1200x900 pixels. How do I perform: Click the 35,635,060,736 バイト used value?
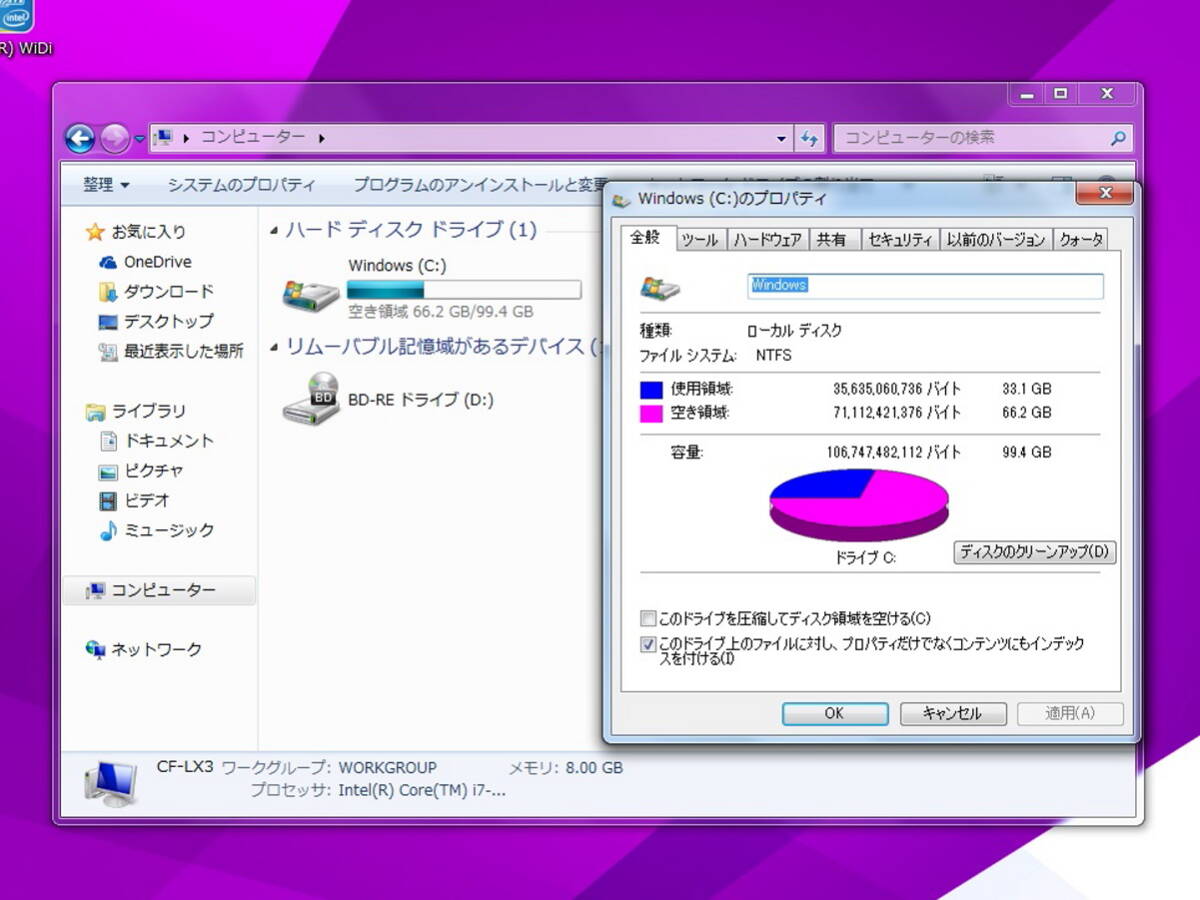(897, 389)
